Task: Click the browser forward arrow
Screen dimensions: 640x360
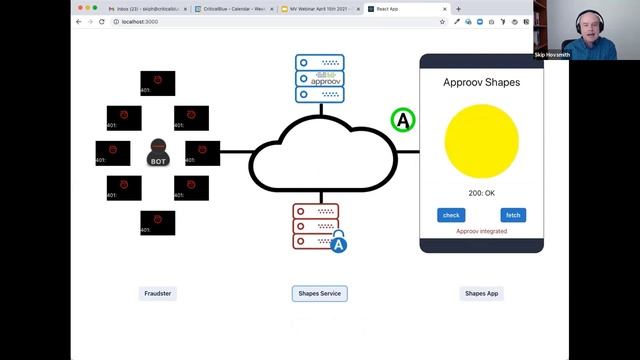Action: click(x=90, y=22)
